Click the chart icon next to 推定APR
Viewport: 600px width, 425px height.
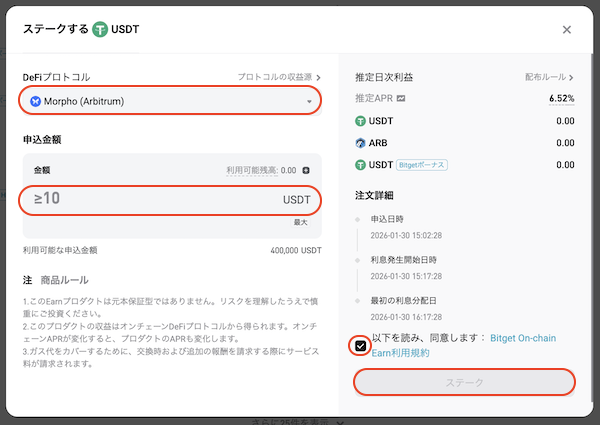(401, 99)
